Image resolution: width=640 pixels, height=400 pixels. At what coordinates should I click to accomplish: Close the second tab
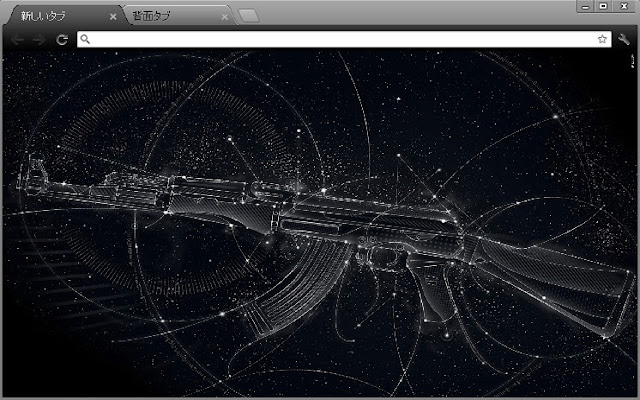click(224, 17)
